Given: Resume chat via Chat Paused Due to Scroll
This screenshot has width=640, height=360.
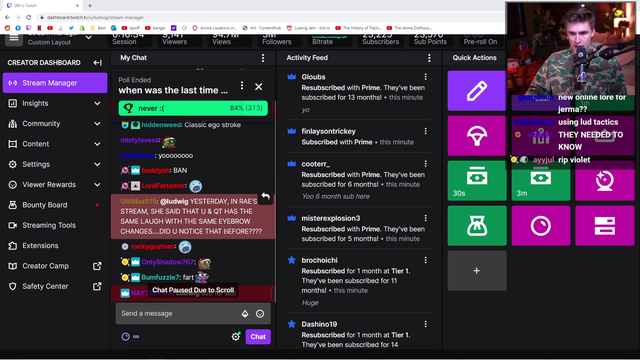Looking at the screenshot, I should pyautogui.click(x=193, y=290).
